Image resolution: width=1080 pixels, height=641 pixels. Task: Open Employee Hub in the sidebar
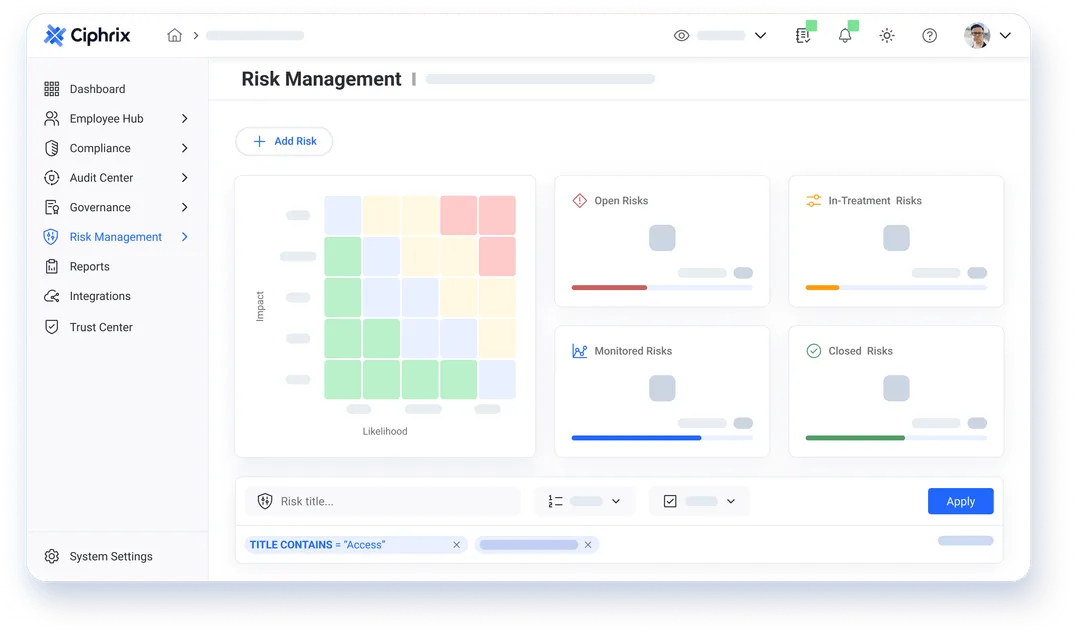(106, 118)
